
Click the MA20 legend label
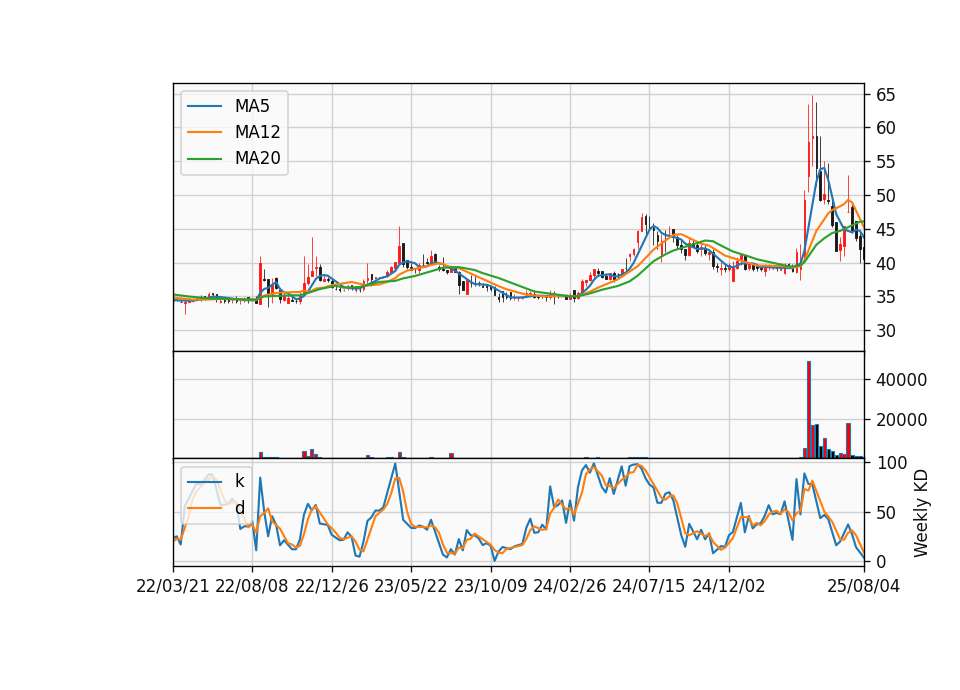click(x=257, y=158)
